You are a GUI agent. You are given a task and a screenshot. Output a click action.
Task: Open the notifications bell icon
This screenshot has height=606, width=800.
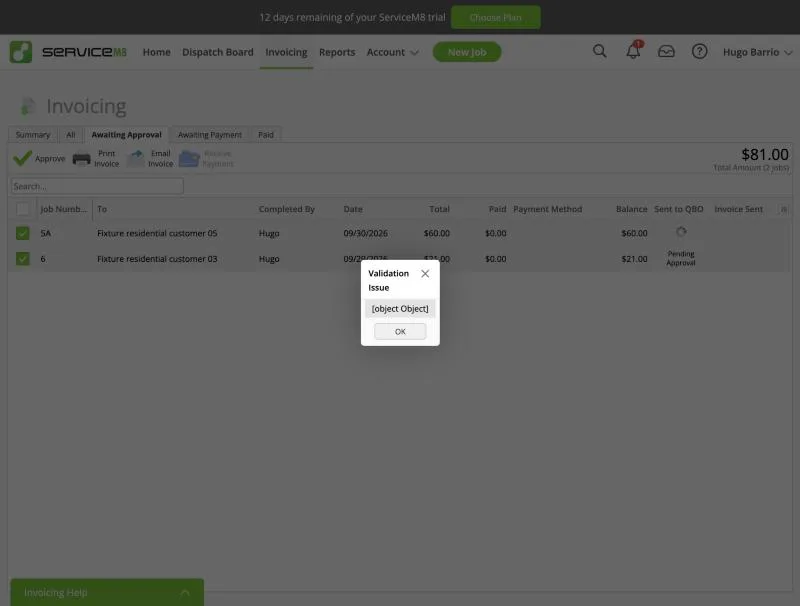pos(633,51)
